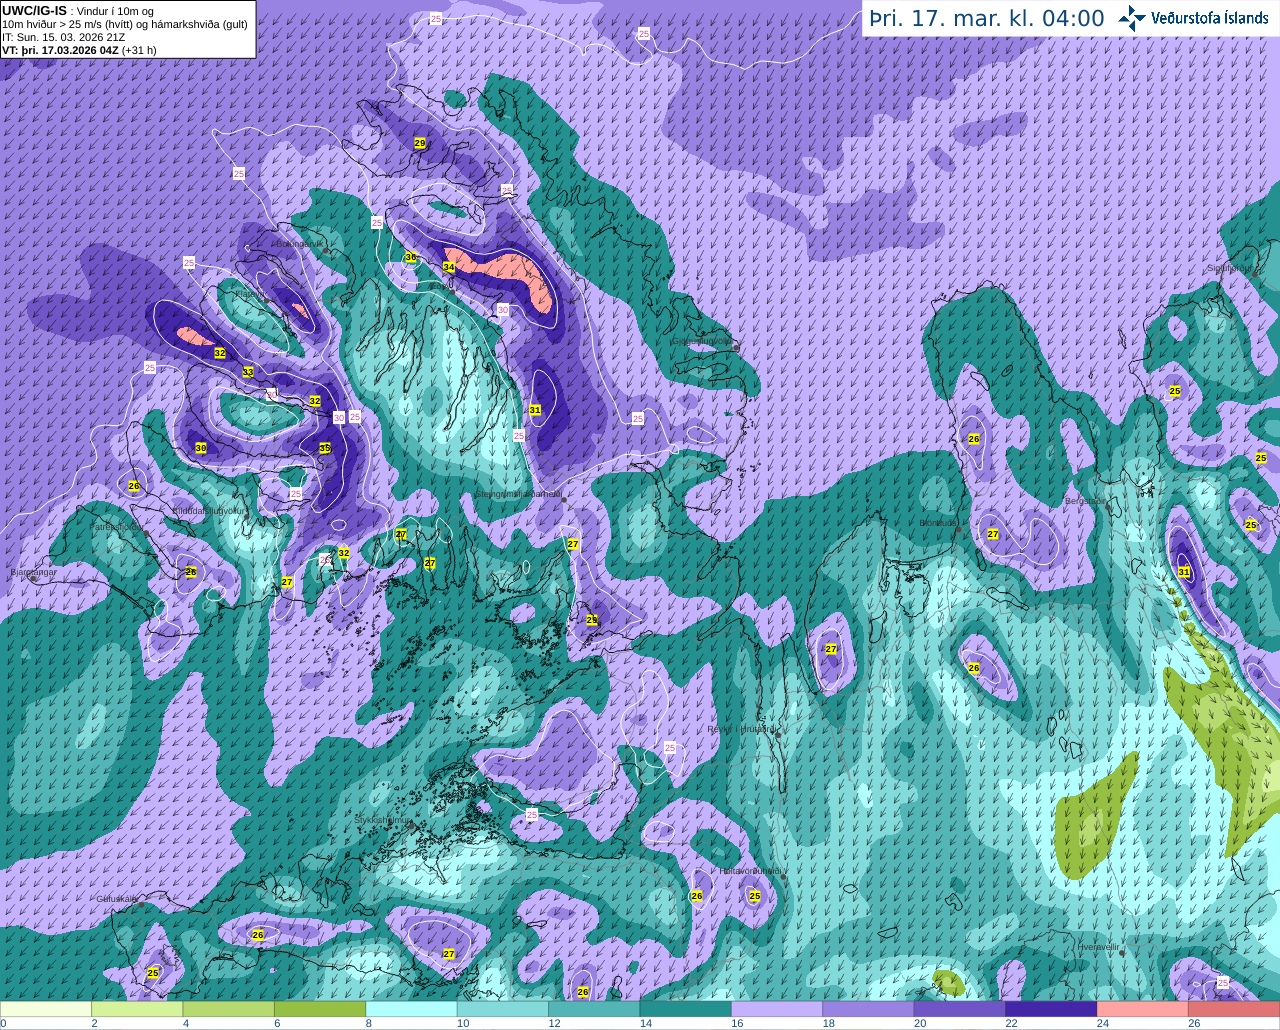Click the Bjargtangar station label
Image resolution: width=1280 pixels, height=1030 pixels.
32,572
